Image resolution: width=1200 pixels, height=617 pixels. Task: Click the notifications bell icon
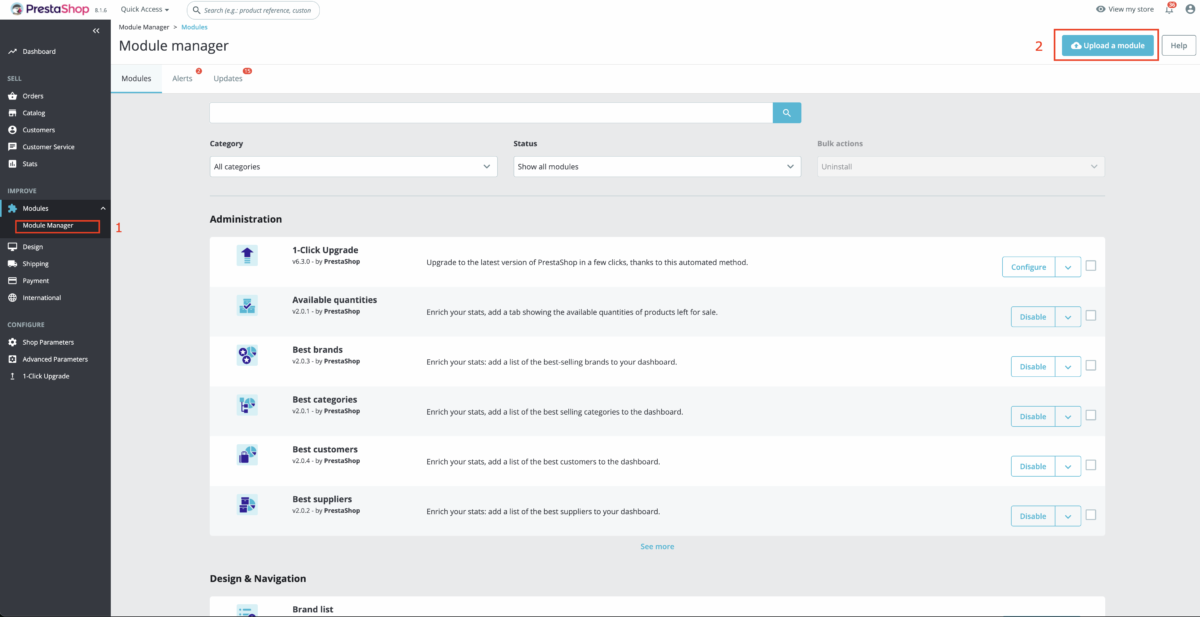[x=1169, y=10]
